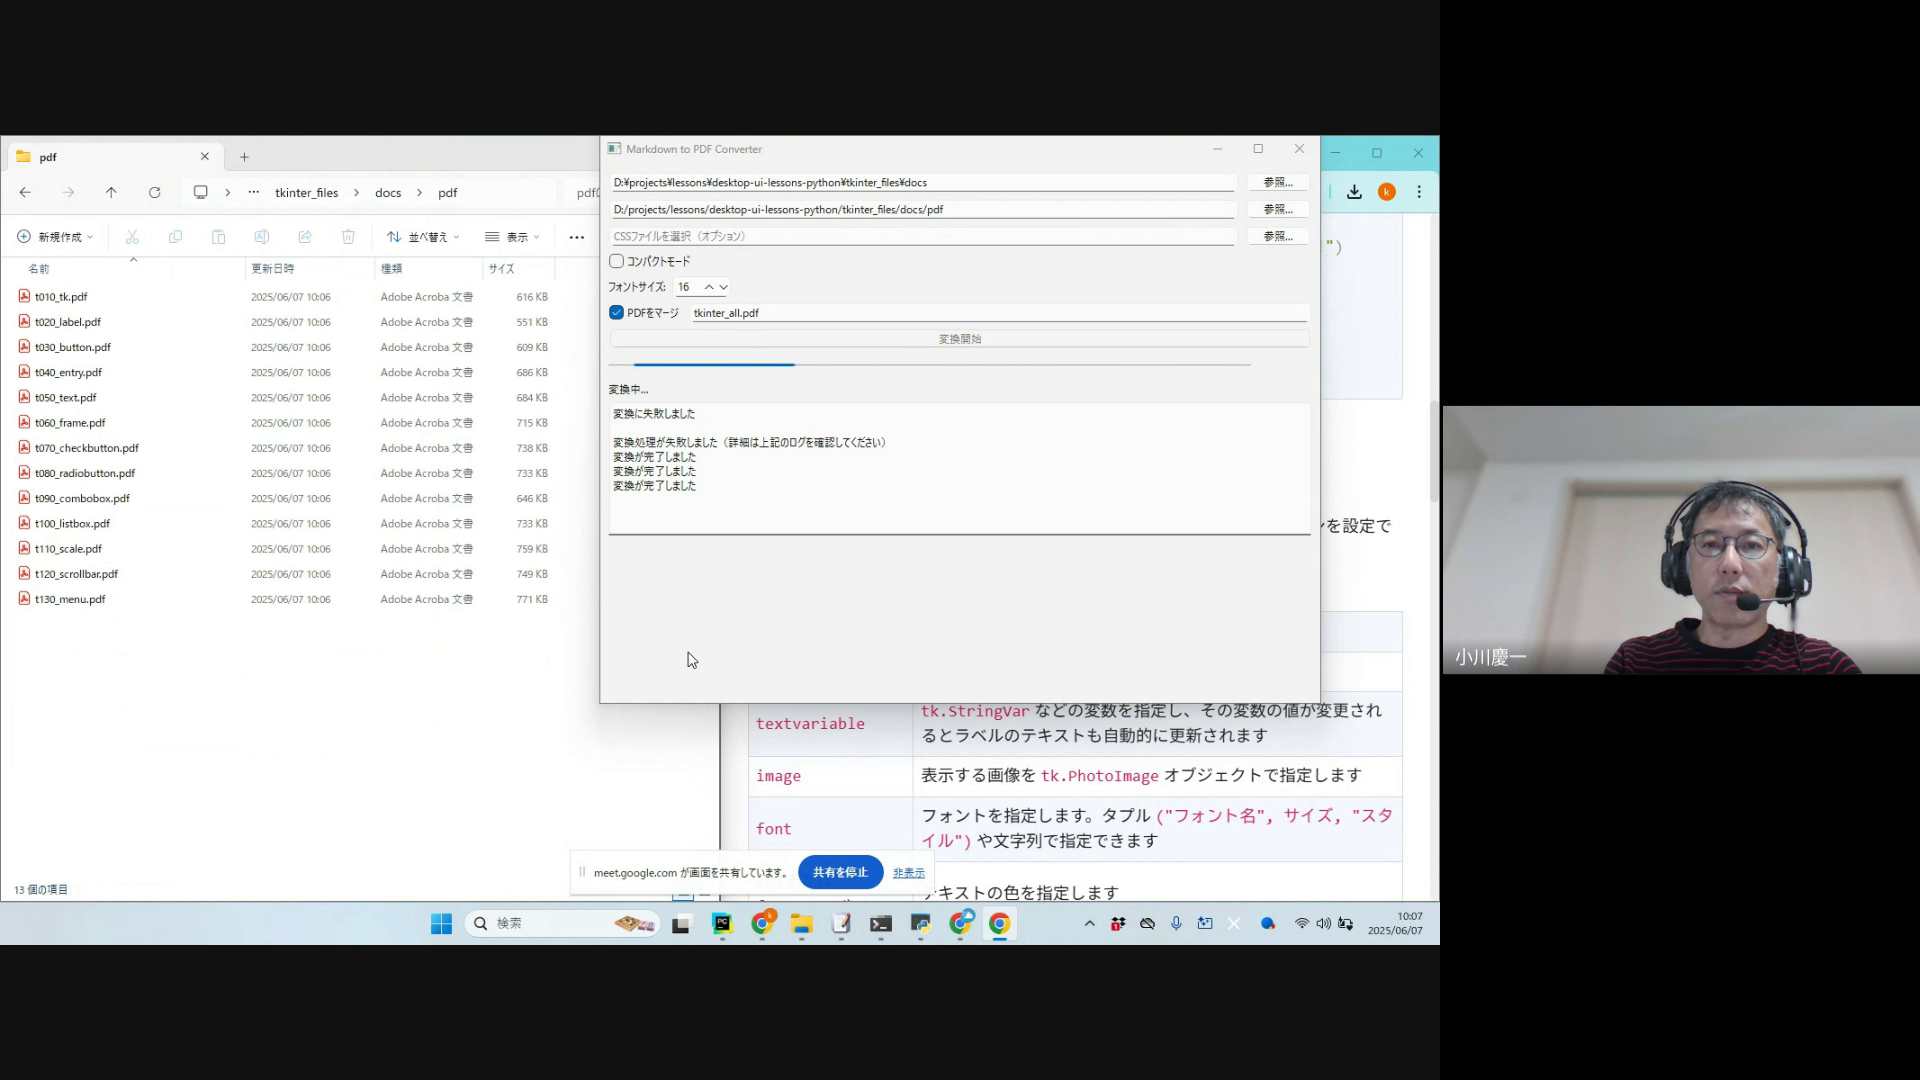
Task: Click 共有を停止 to stop sharing
Action: tap(840, 872)
